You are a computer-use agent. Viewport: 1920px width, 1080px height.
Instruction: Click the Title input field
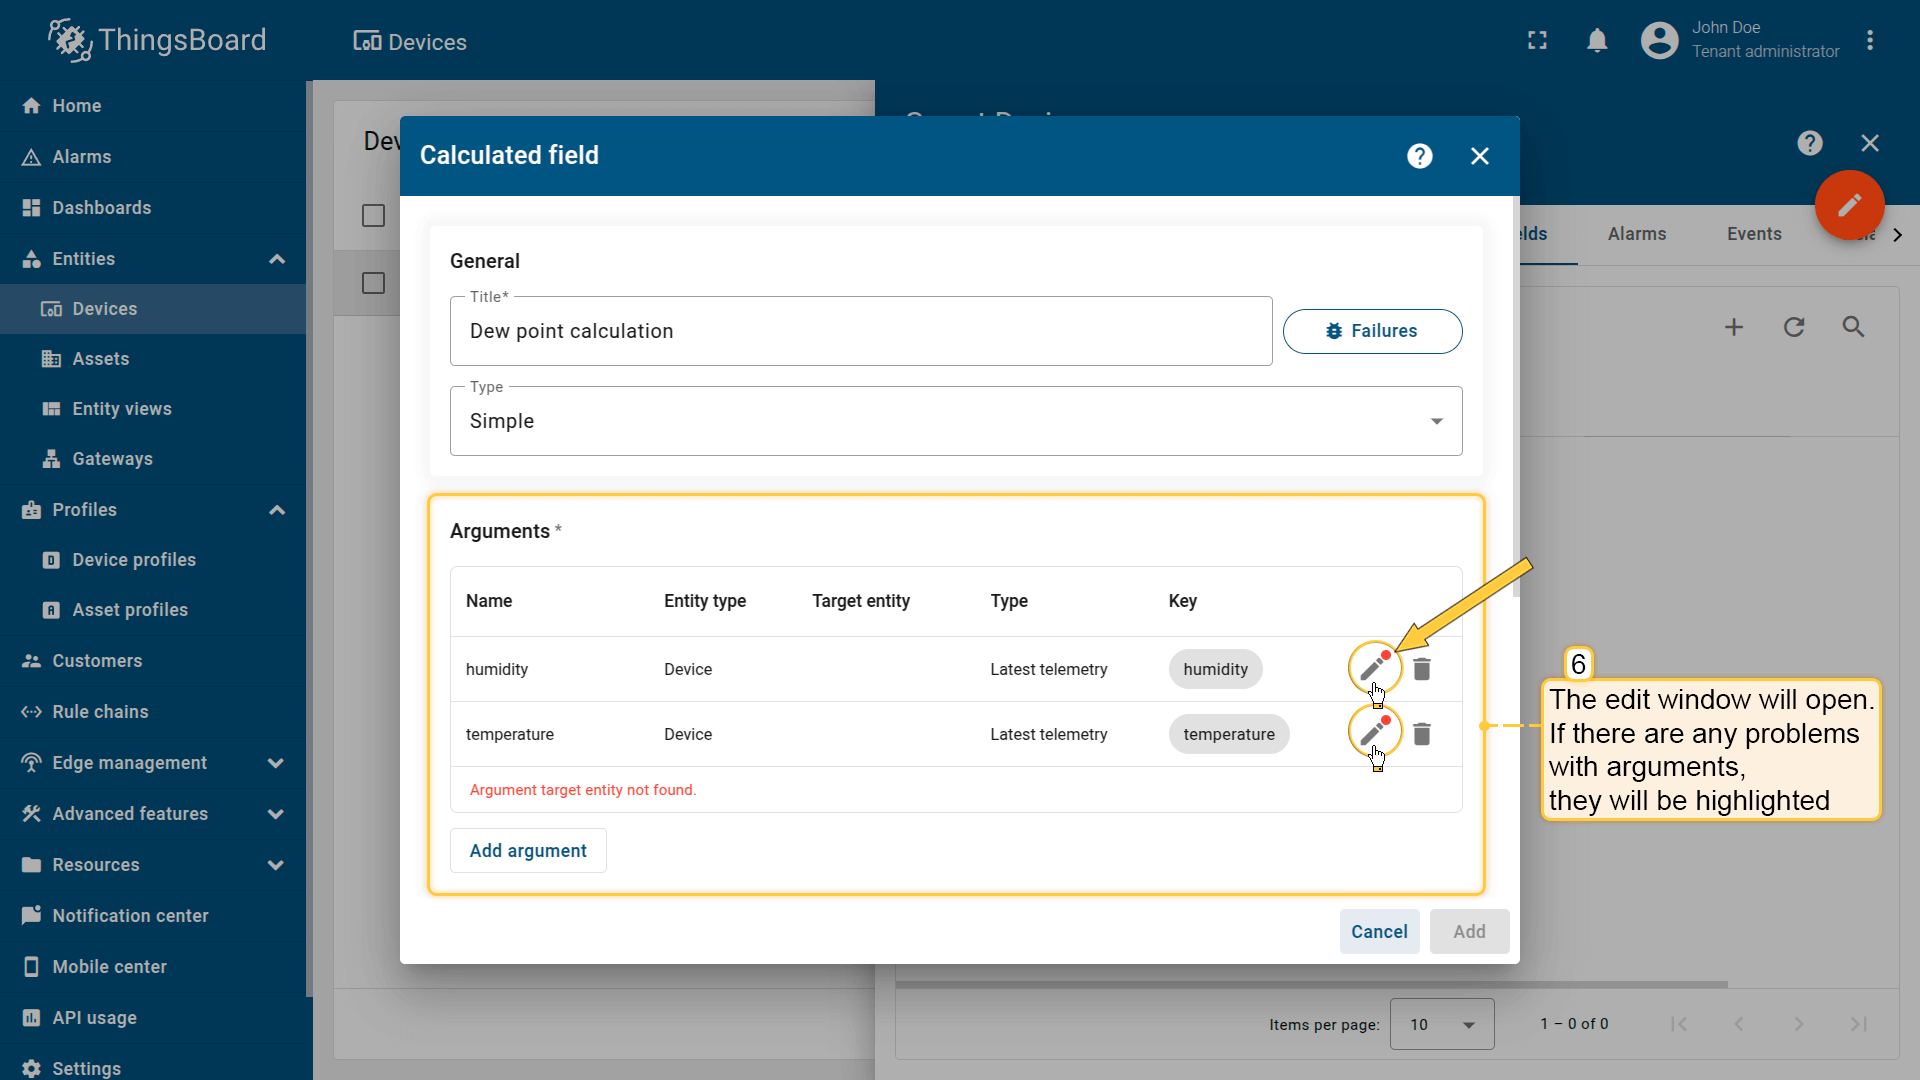(860, 332)
